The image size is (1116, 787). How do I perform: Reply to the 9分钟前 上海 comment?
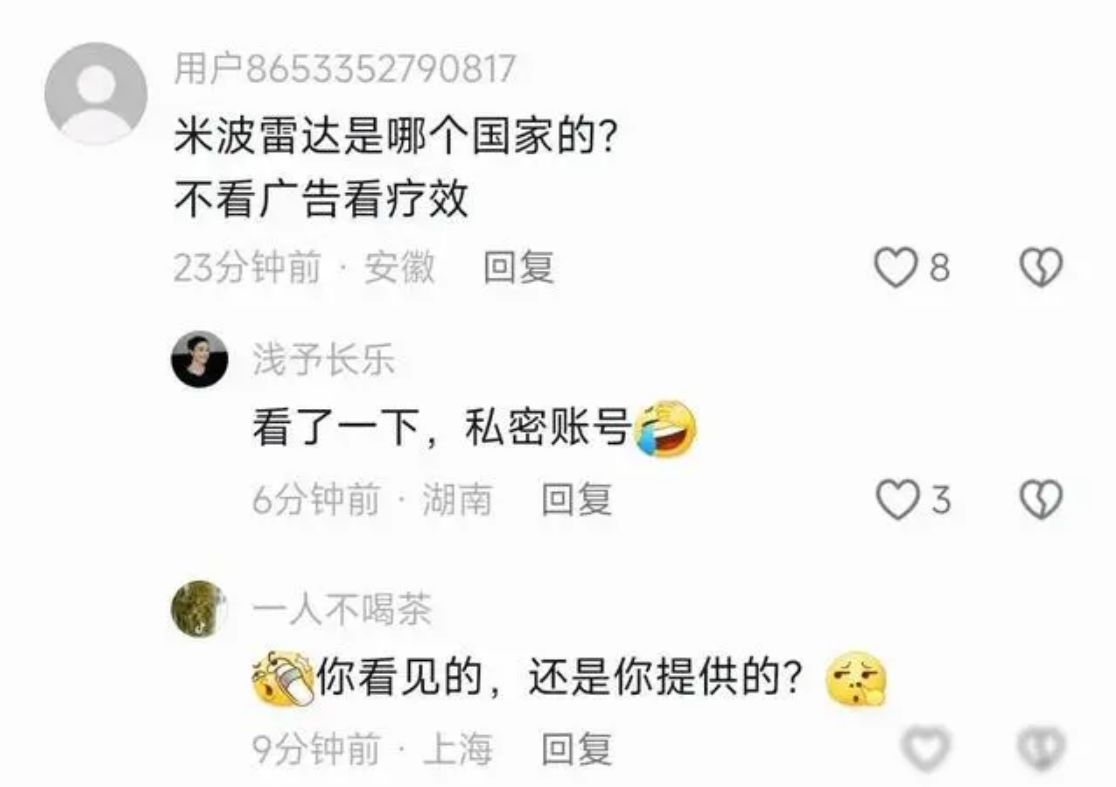pyautogui.click(x=577, y=749)
